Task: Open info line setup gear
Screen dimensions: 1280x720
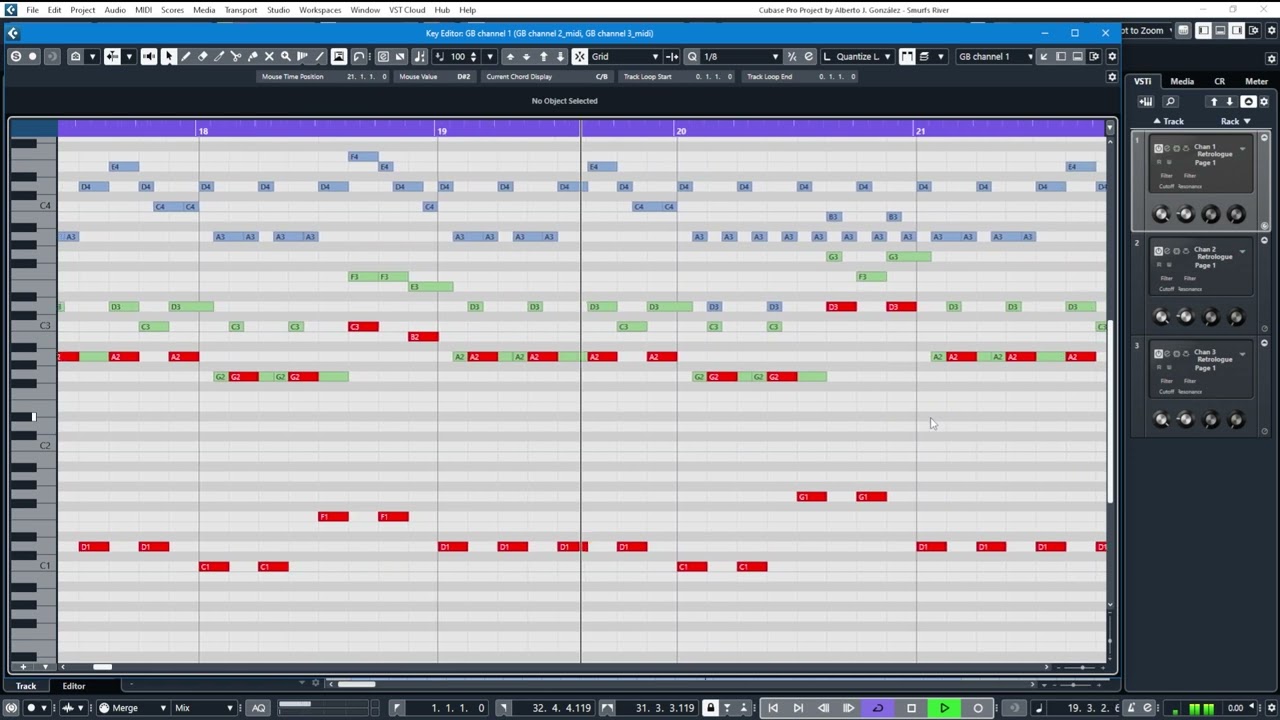Action: coord(1112,77)
